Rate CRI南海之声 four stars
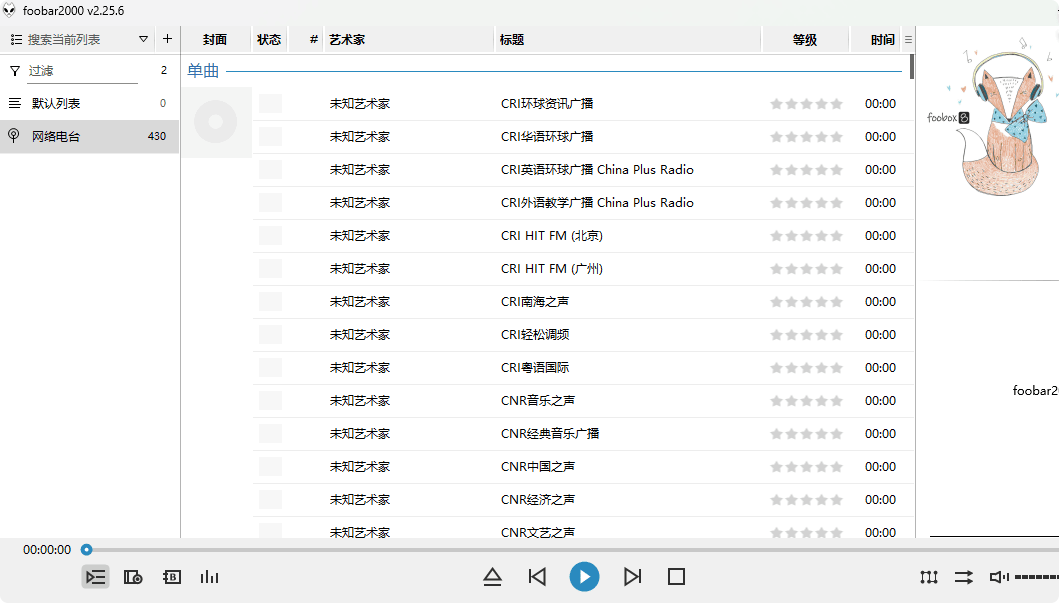Image resolution: width=1059 pixels, height=603 pixels. [x=822, y=302]
